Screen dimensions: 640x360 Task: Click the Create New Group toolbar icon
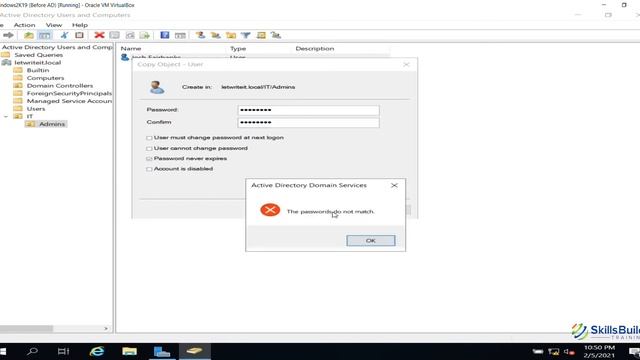(x=216, y=36)
